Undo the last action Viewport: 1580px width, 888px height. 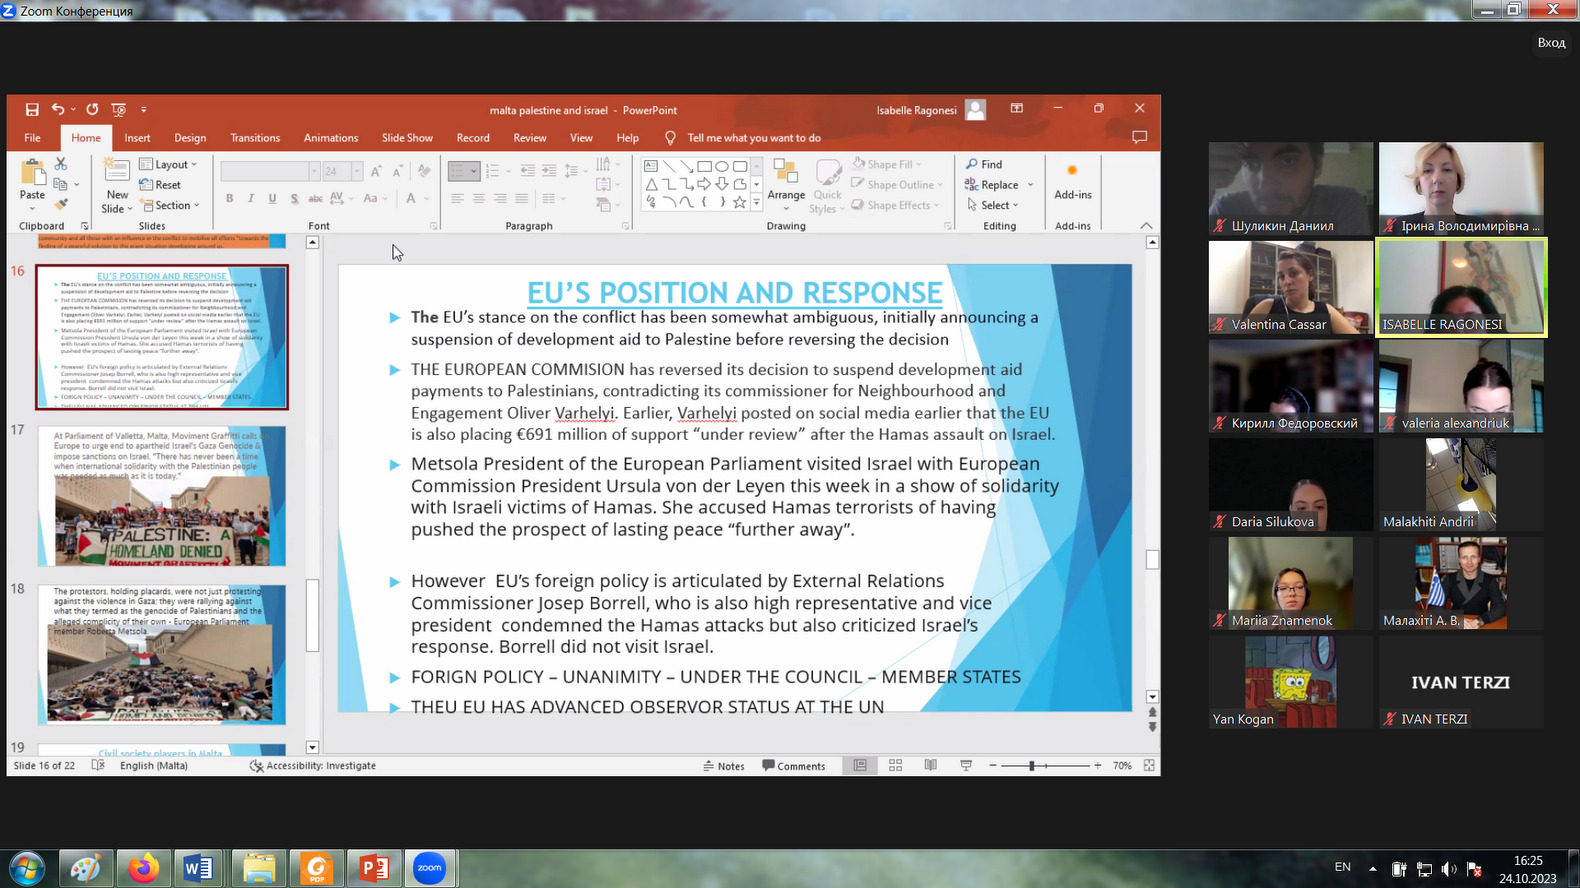point(58,110)
